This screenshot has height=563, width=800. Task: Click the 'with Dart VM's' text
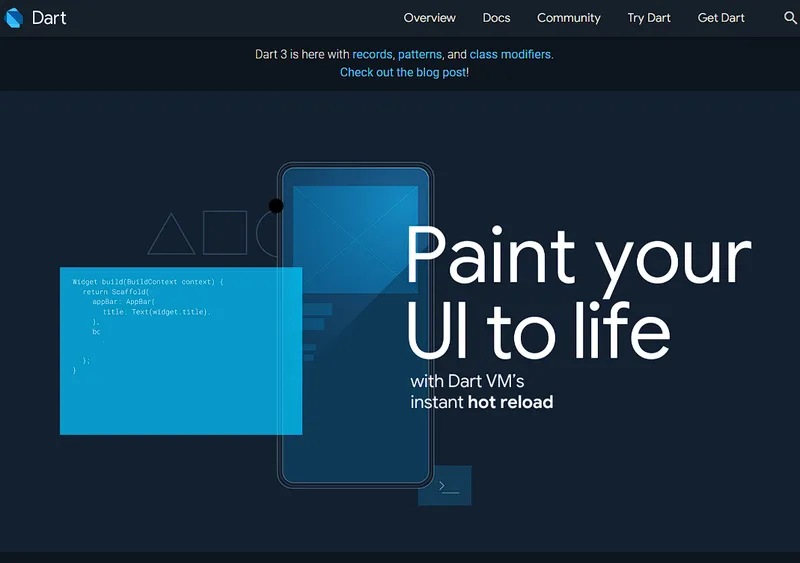tap(467, 381)
